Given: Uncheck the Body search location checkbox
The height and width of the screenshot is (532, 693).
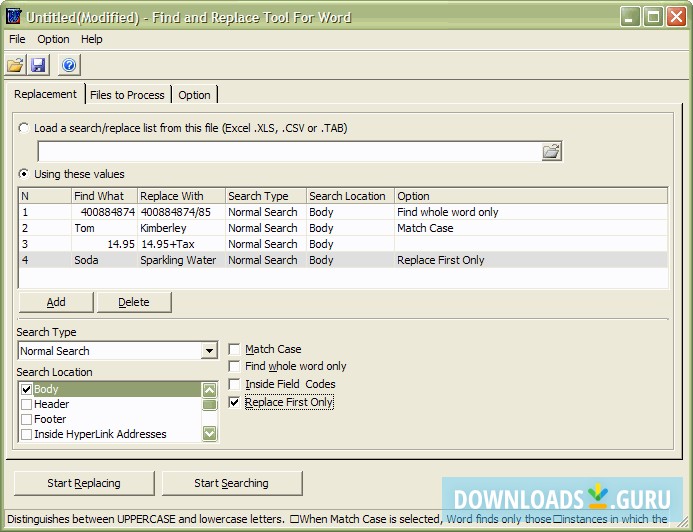Looking at the screenshot, I should [26, 389].
